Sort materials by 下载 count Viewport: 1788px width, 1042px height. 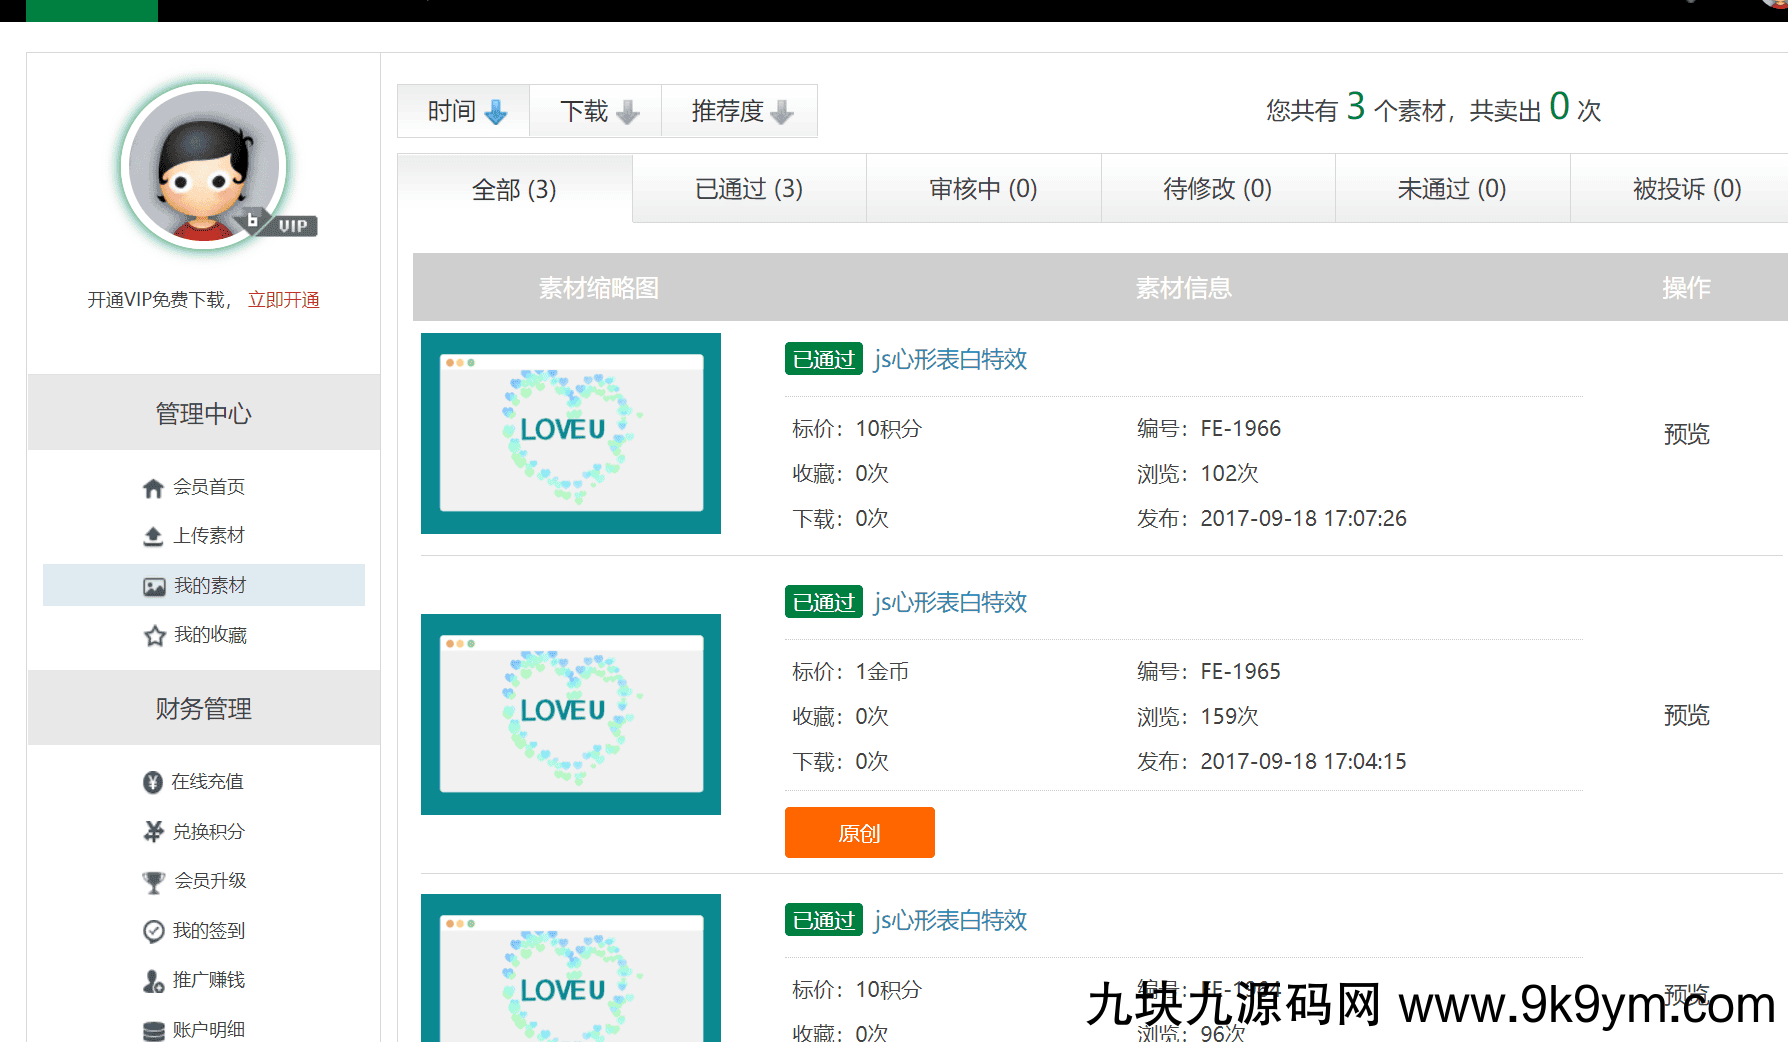(x=597, y=111)
